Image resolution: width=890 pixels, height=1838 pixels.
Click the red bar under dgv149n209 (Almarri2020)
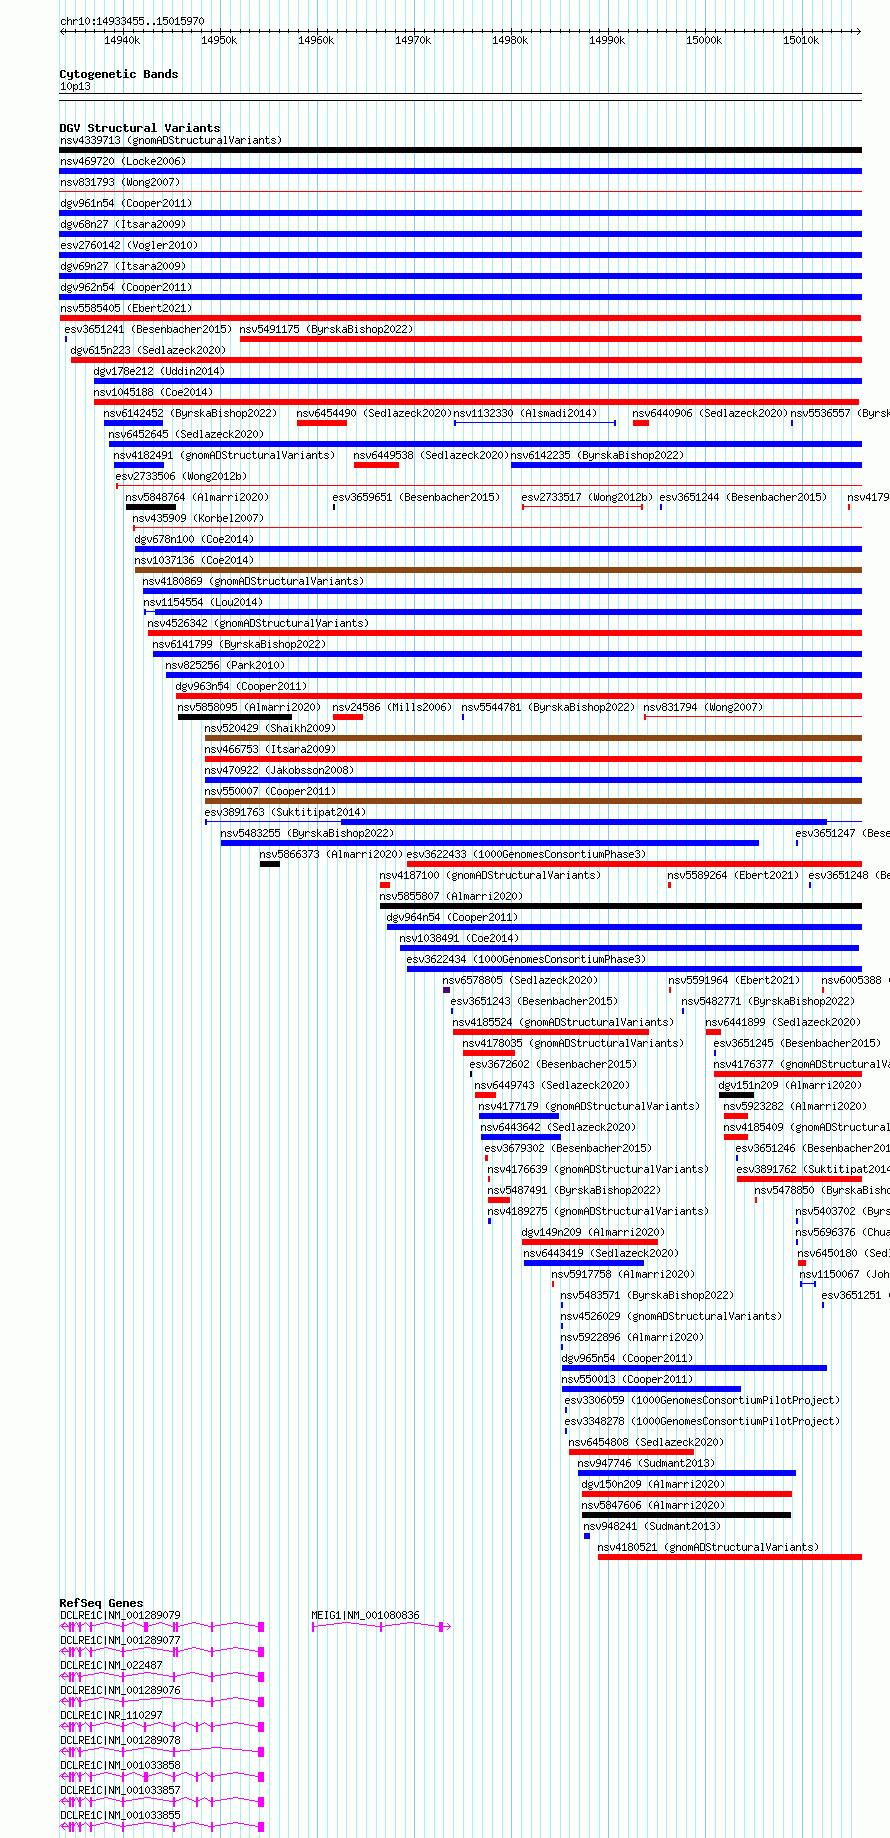590,1242
